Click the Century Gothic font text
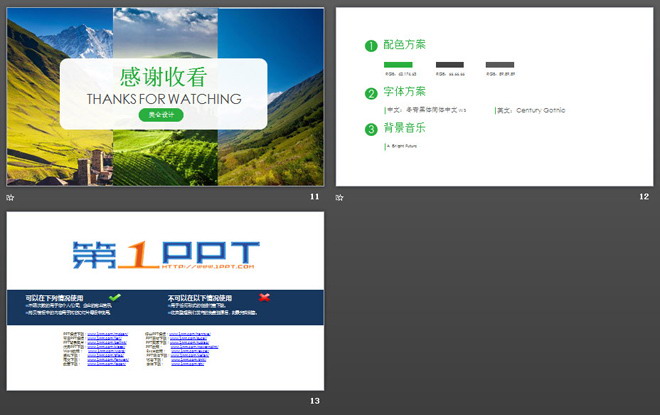660x415 pixels. click(x=541, y=110)
